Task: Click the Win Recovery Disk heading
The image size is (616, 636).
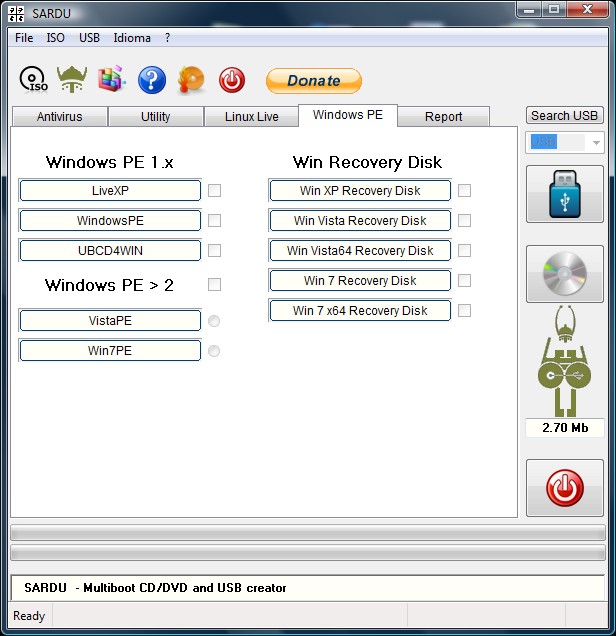Action: (367, 162)
